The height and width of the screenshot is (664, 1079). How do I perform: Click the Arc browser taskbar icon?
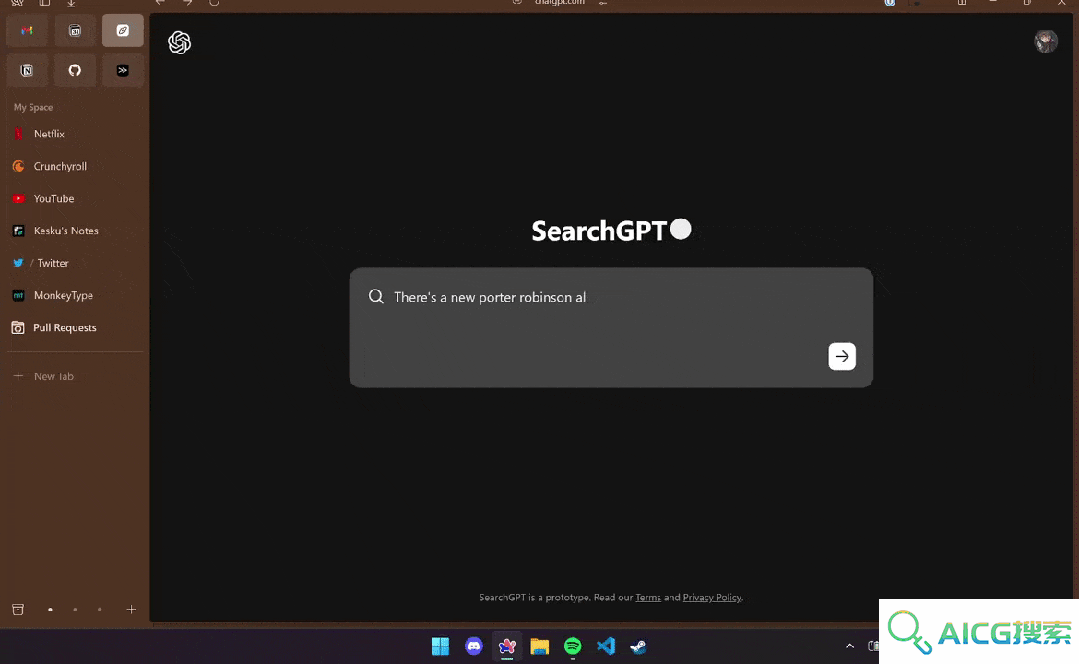point(507,646)
